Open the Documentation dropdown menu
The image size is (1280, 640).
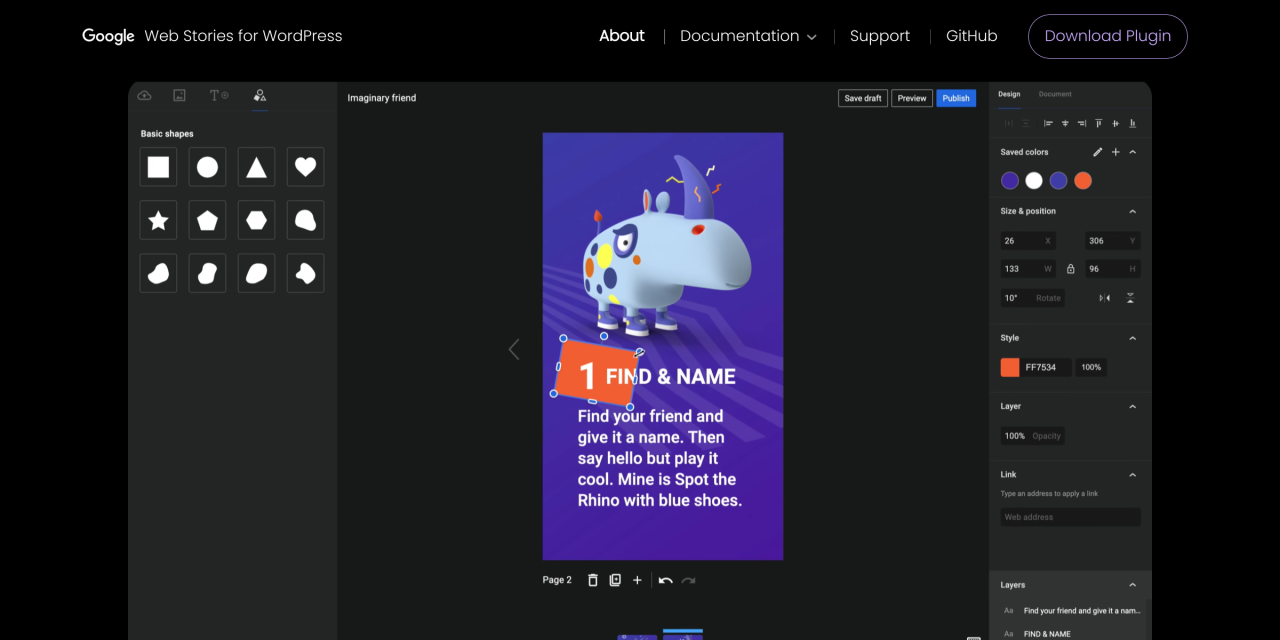[x=748, y=36]
